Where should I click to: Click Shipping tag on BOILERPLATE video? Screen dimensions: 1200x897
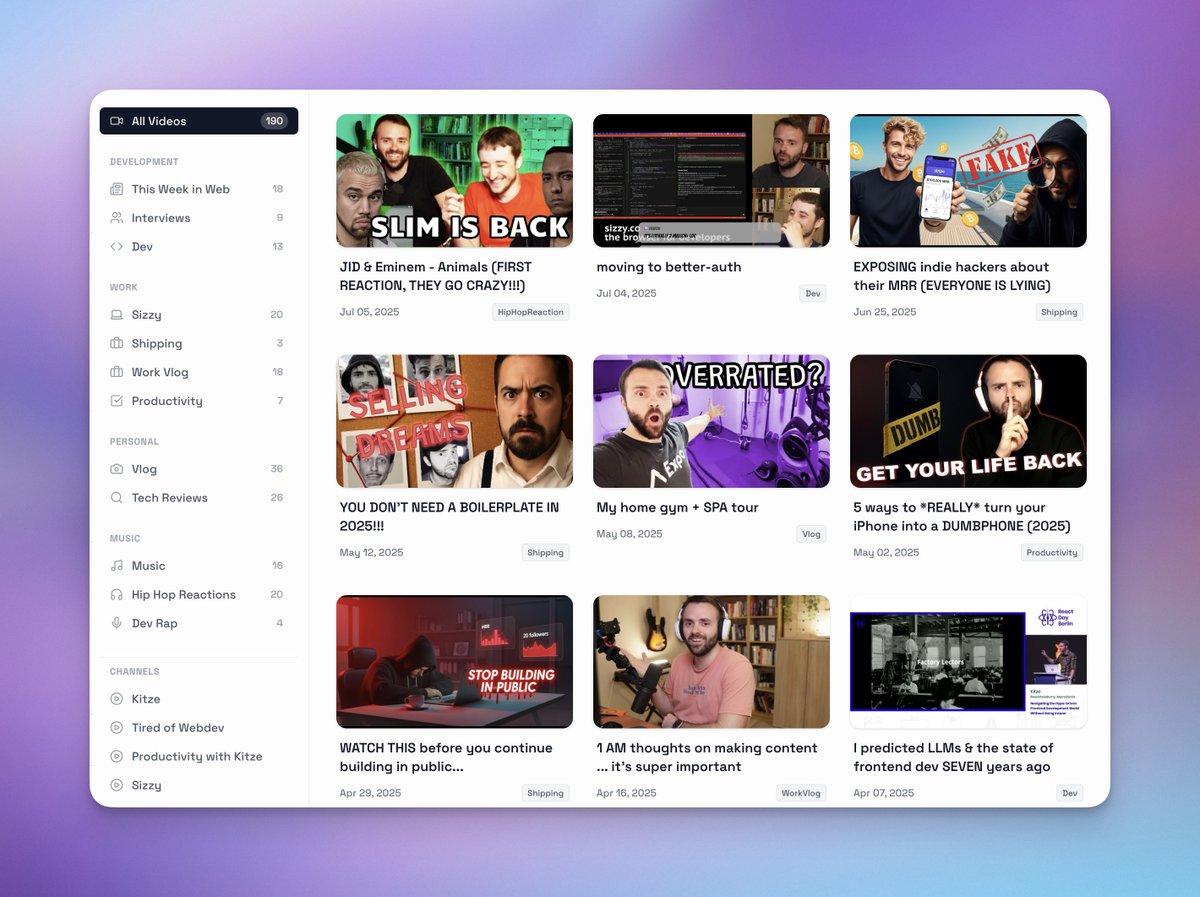pos(546,552)
